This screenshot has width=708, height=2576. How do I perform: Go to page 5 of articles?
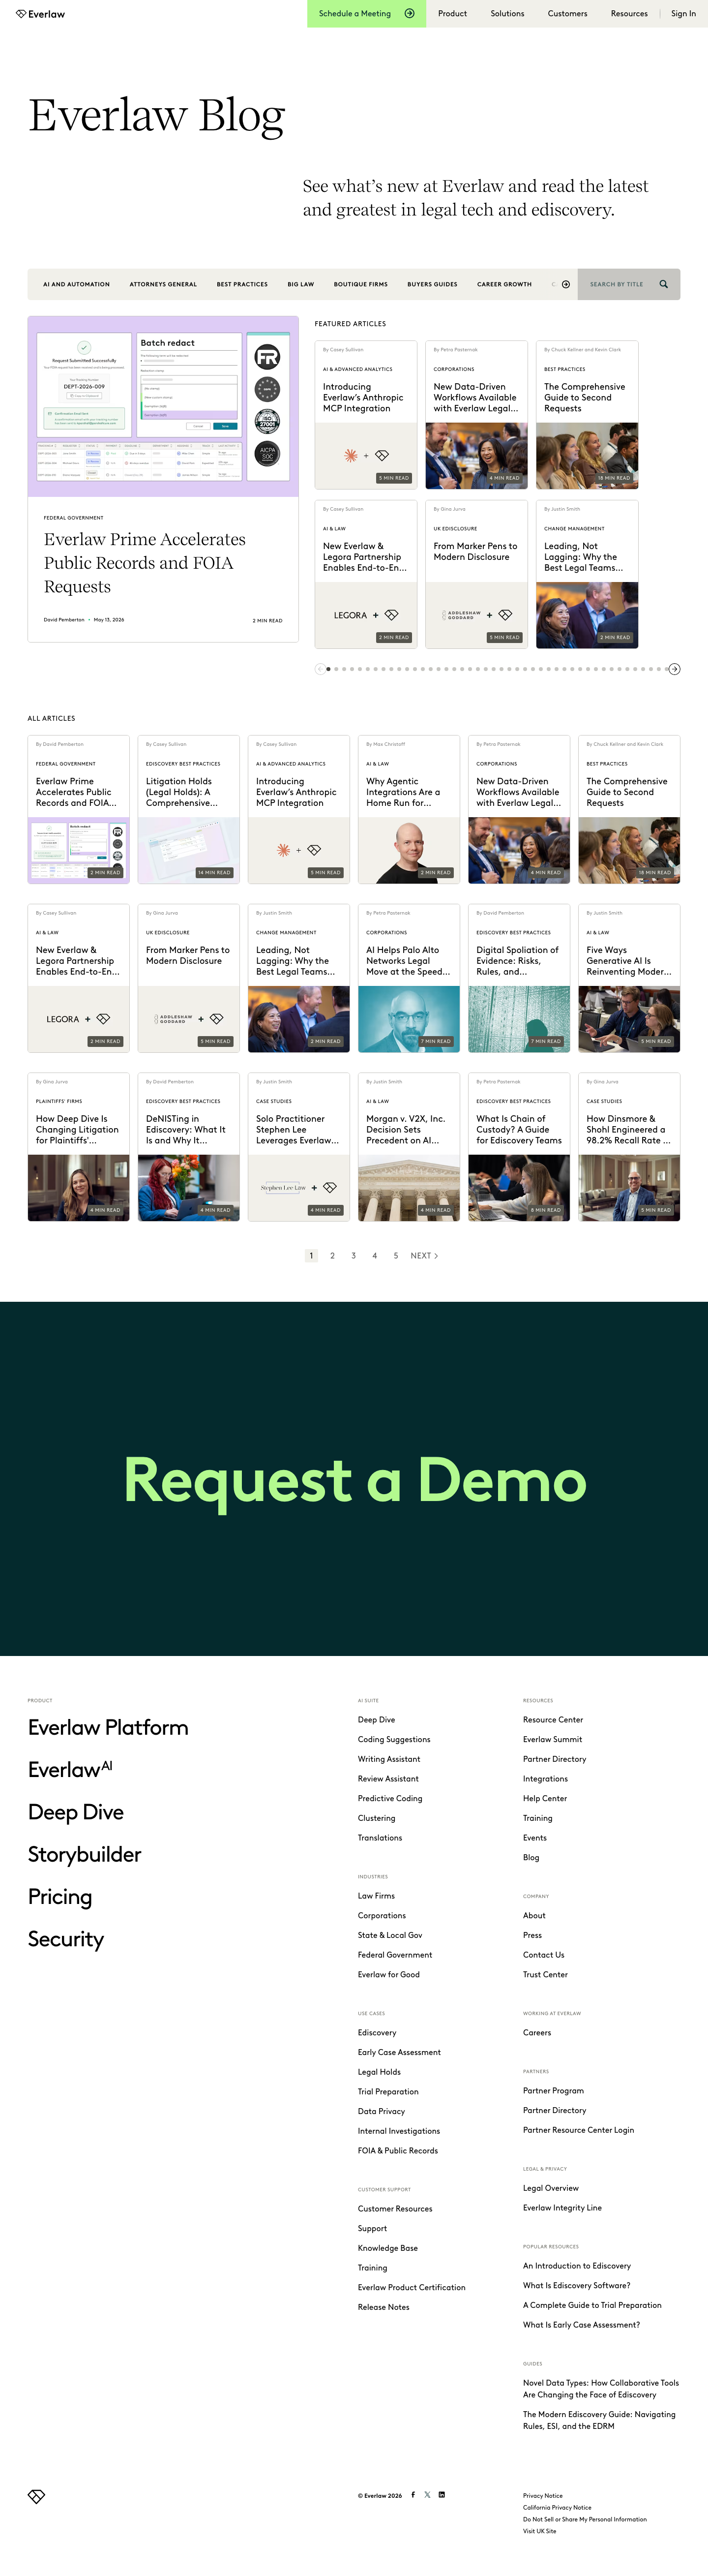pyautogui.click(x=396, y=1256)
